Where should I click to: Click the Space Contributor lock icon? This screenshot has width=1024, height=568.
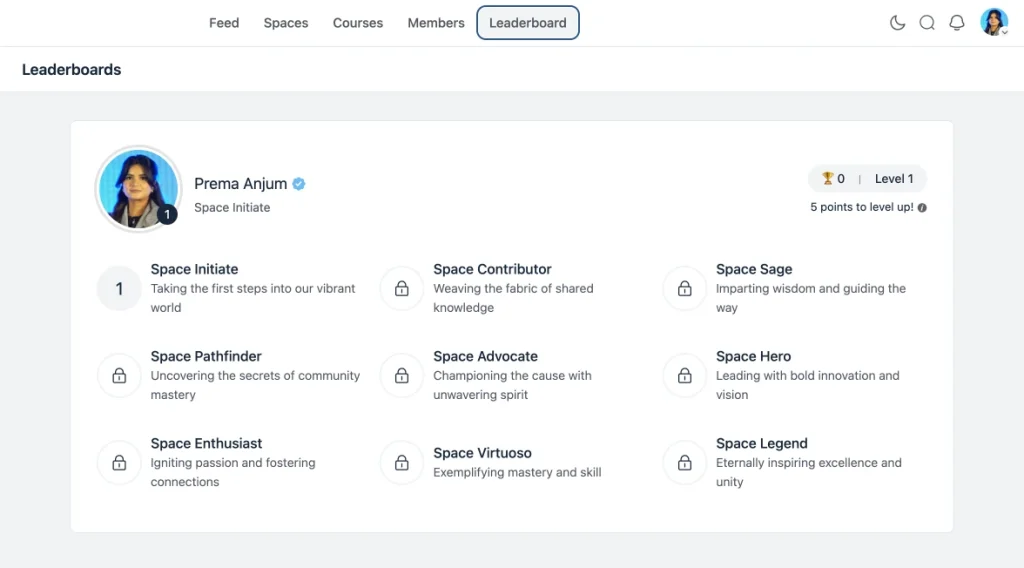tap(402, 289)
